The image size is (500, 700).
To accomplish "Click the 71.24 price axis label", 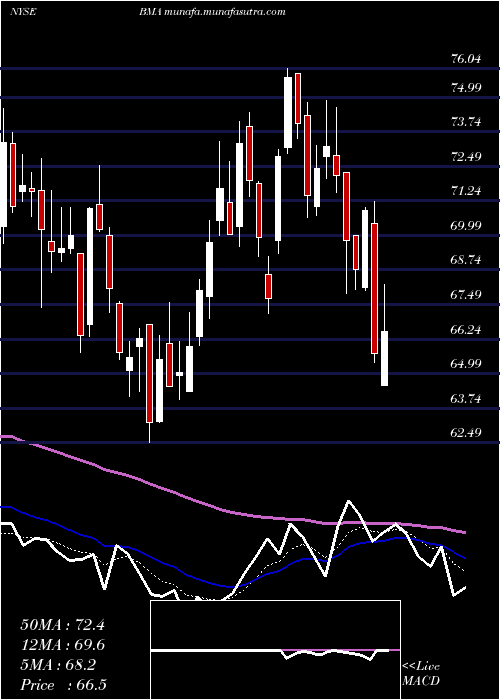I will click(467, 191).
